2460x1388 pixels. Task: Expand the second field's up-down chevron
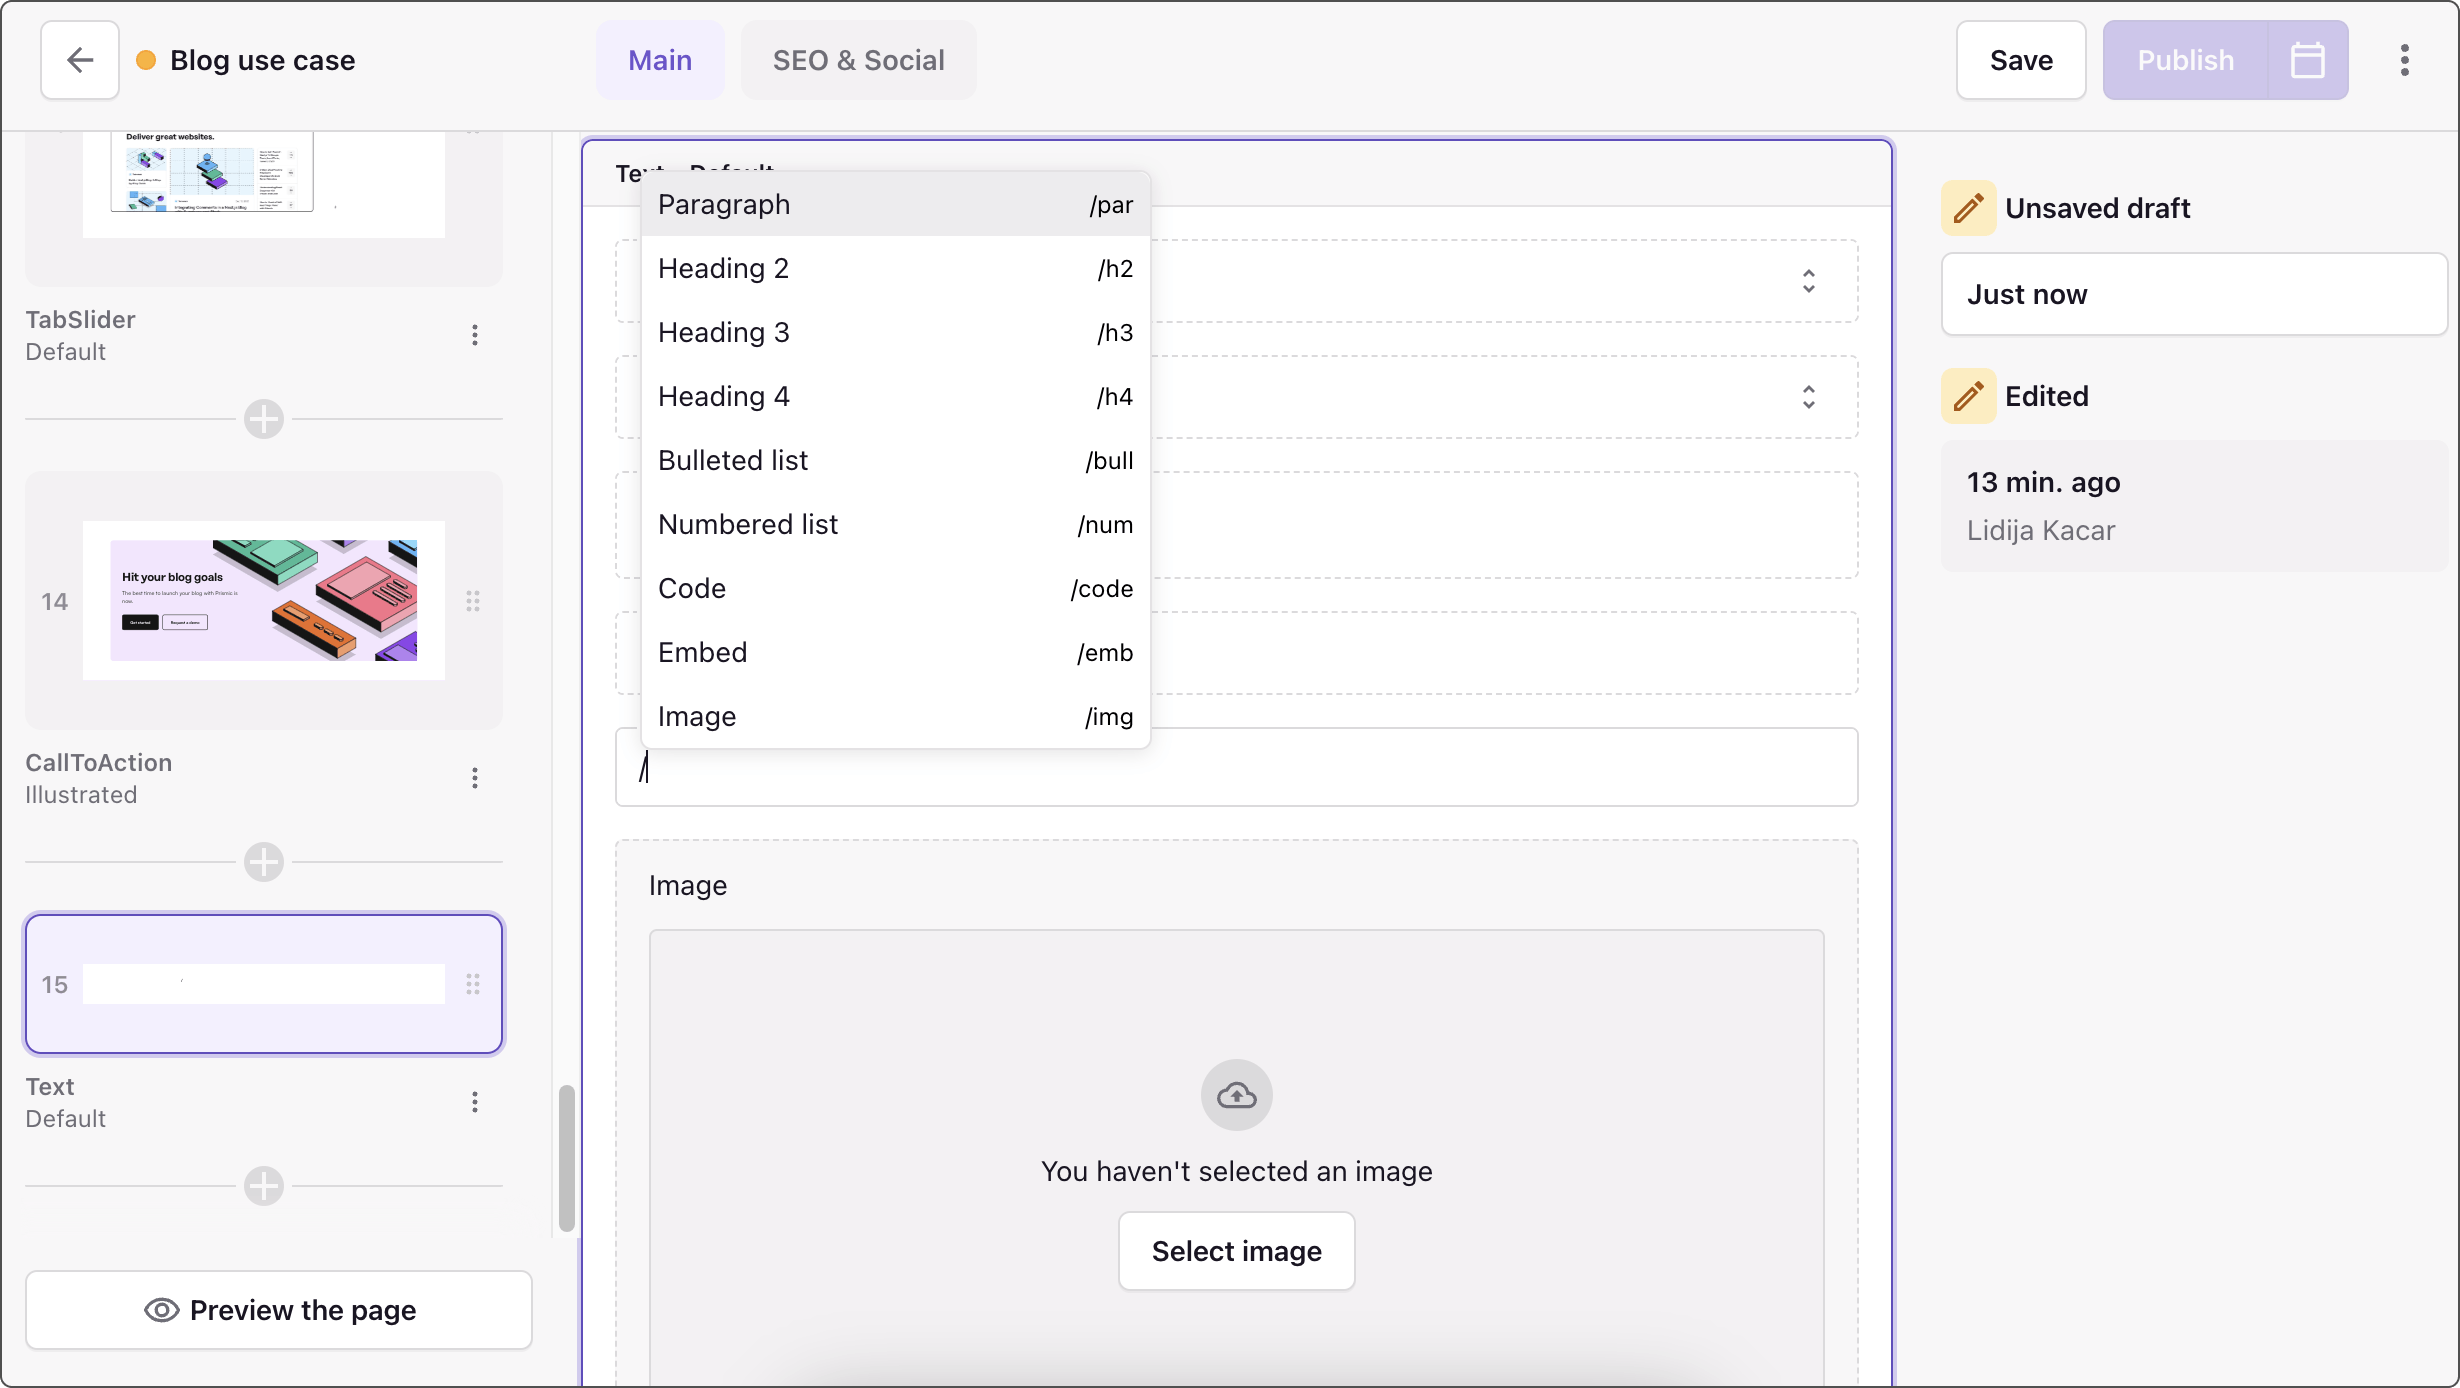[x=1808, y=397]
